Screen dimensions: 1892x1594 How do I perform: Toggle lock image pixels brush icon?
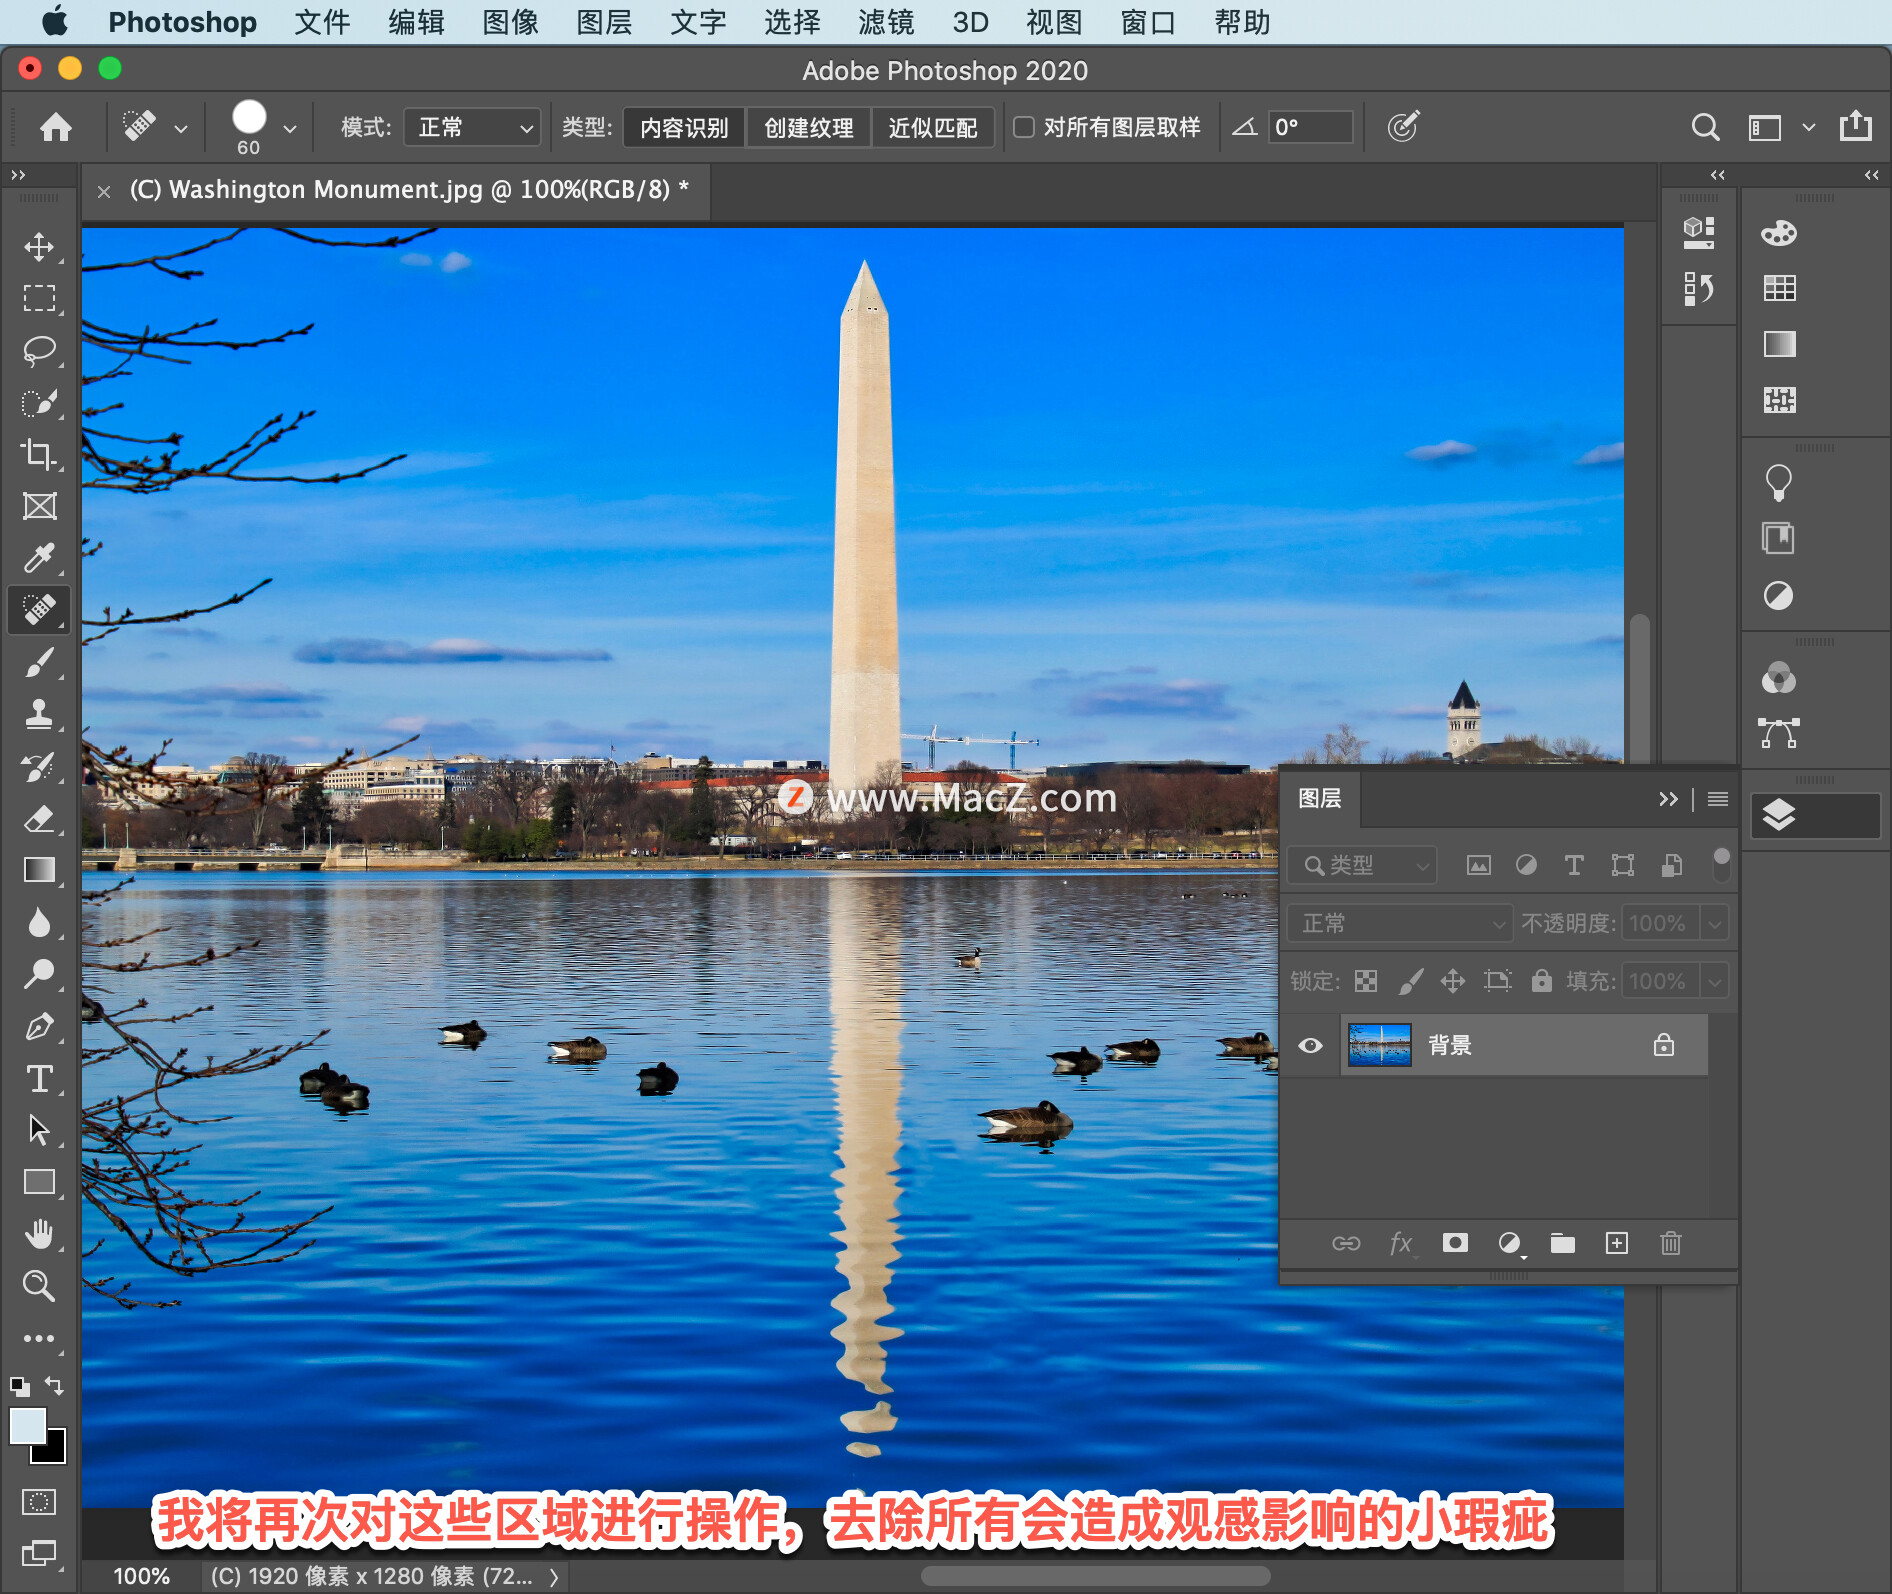click(x=1410, y=981)
